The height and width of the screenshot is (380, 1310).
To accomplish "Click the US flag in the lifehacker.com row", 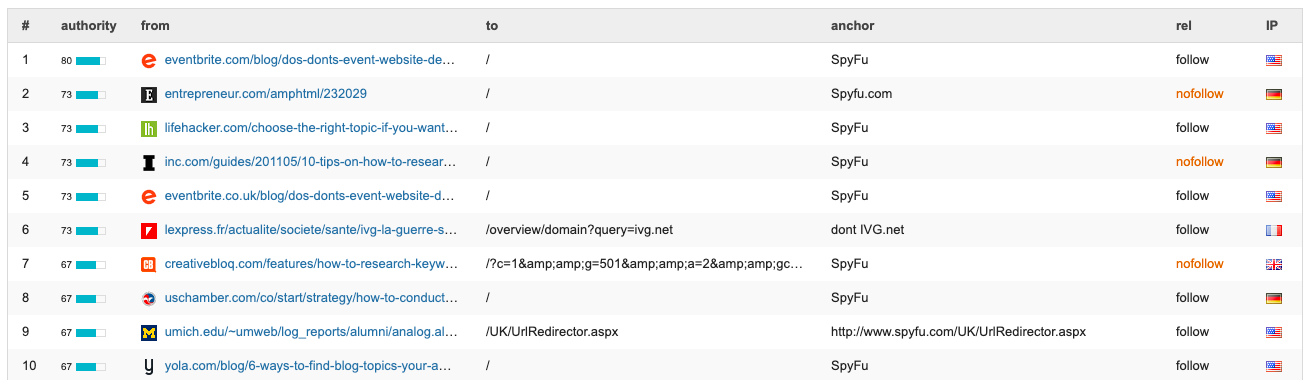I will pyautogui.click(x=1273, y=128).
